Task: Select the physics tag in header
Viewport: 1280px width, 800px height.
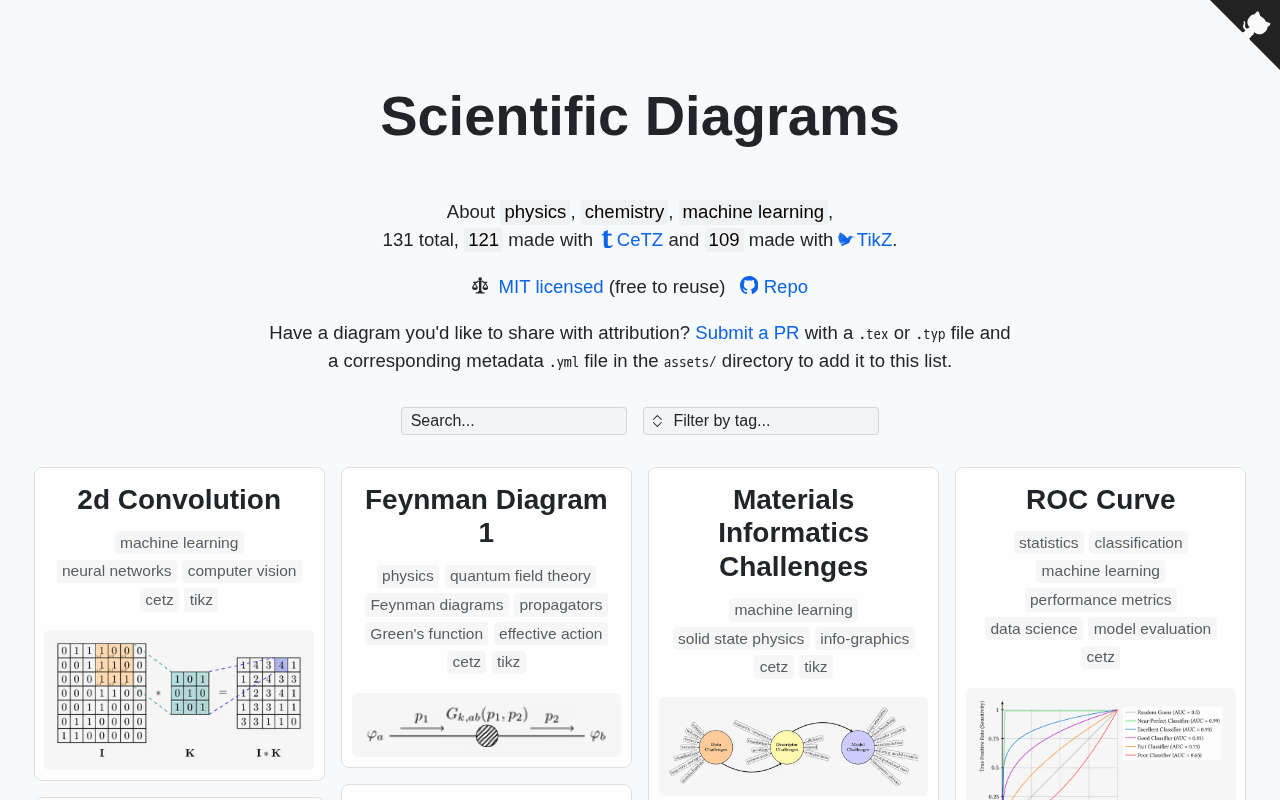Action: pyautogui.click(x=535, y=212)
